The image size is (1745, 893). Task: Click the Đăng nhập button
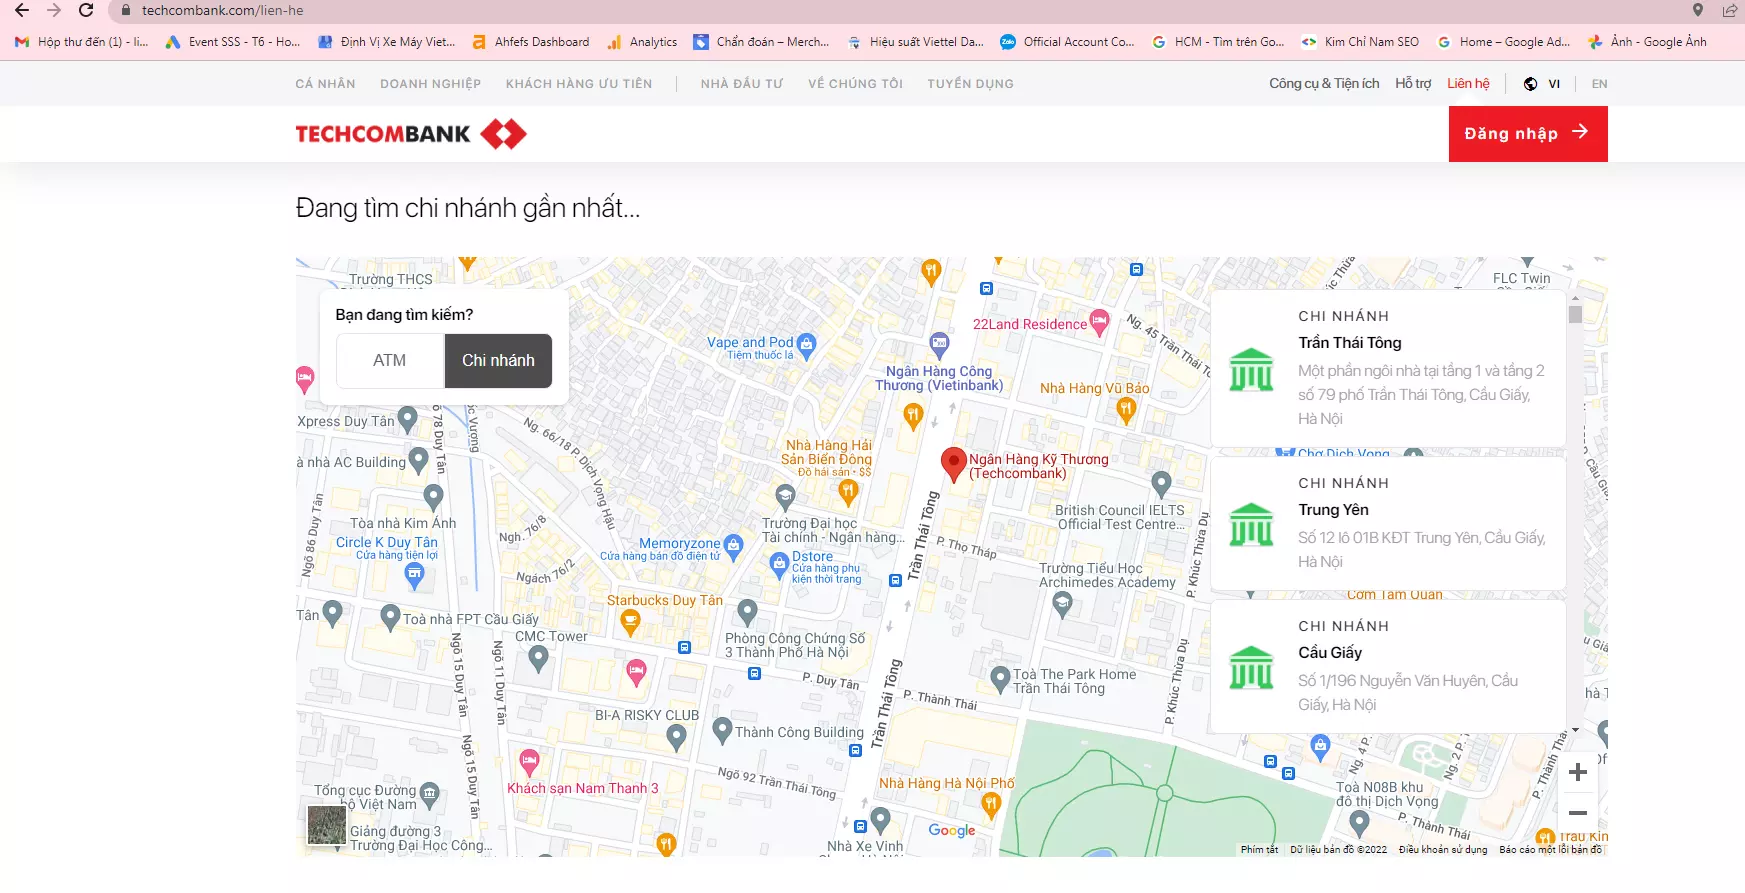[1528, 134]
